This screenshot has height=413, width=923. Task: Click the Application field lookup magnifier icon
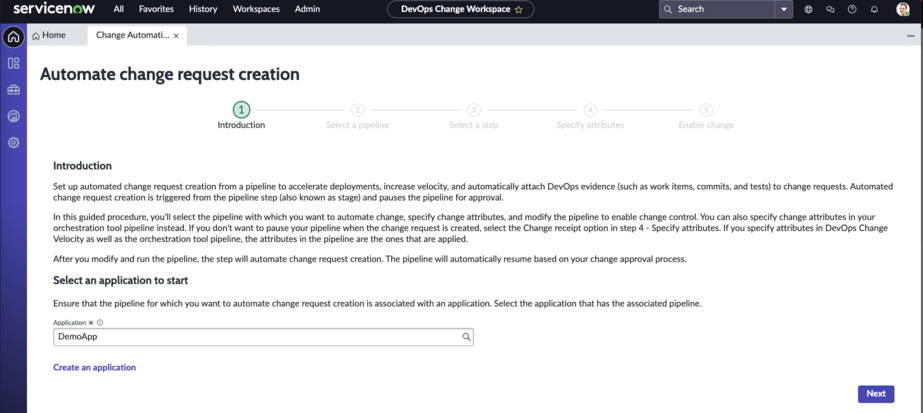pyautogui.click(x=466, y=337)
